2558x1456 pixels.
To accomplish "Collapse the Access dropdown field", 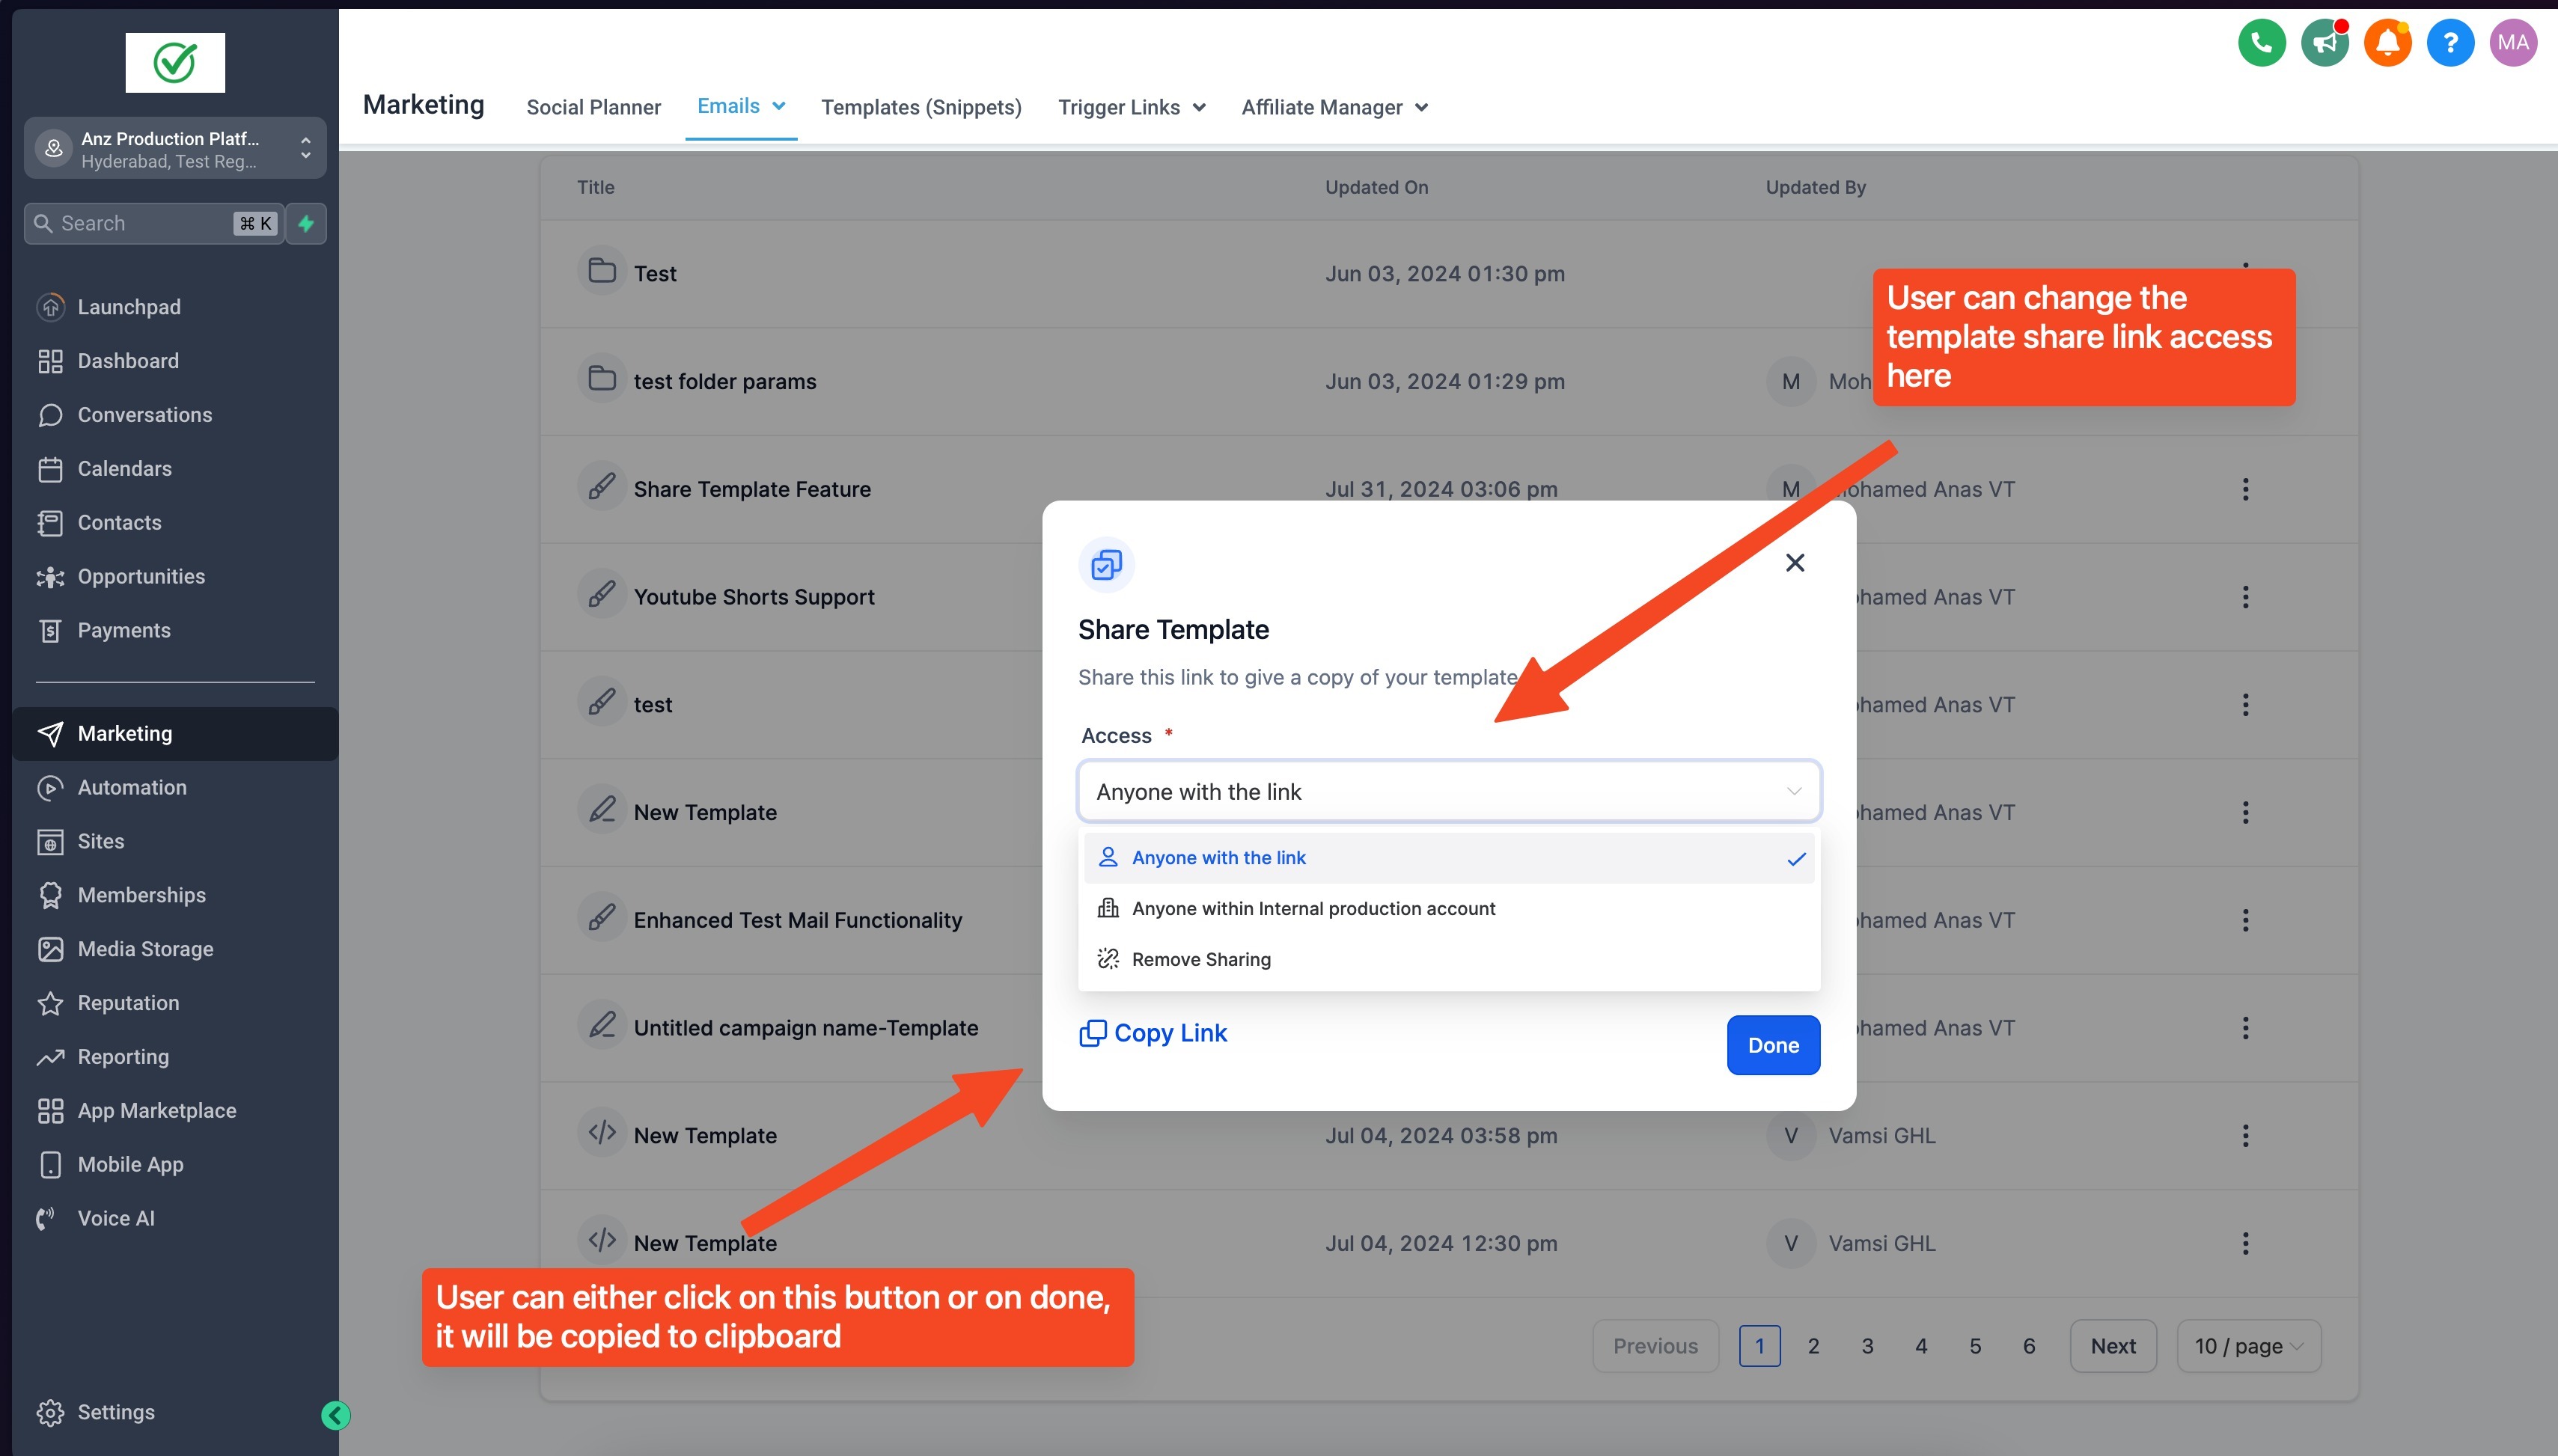I will click(x=1793, y=791).
